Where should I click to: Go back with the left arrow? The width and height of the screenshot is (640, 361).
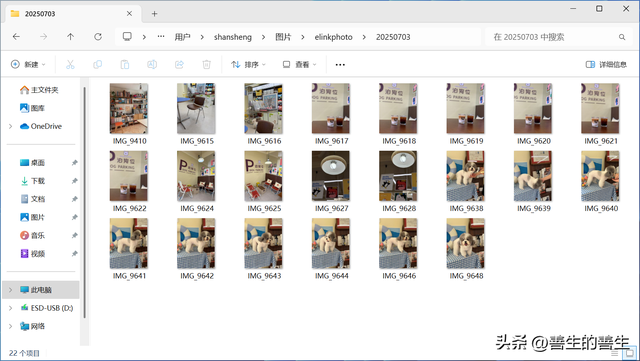pos(16,37)
